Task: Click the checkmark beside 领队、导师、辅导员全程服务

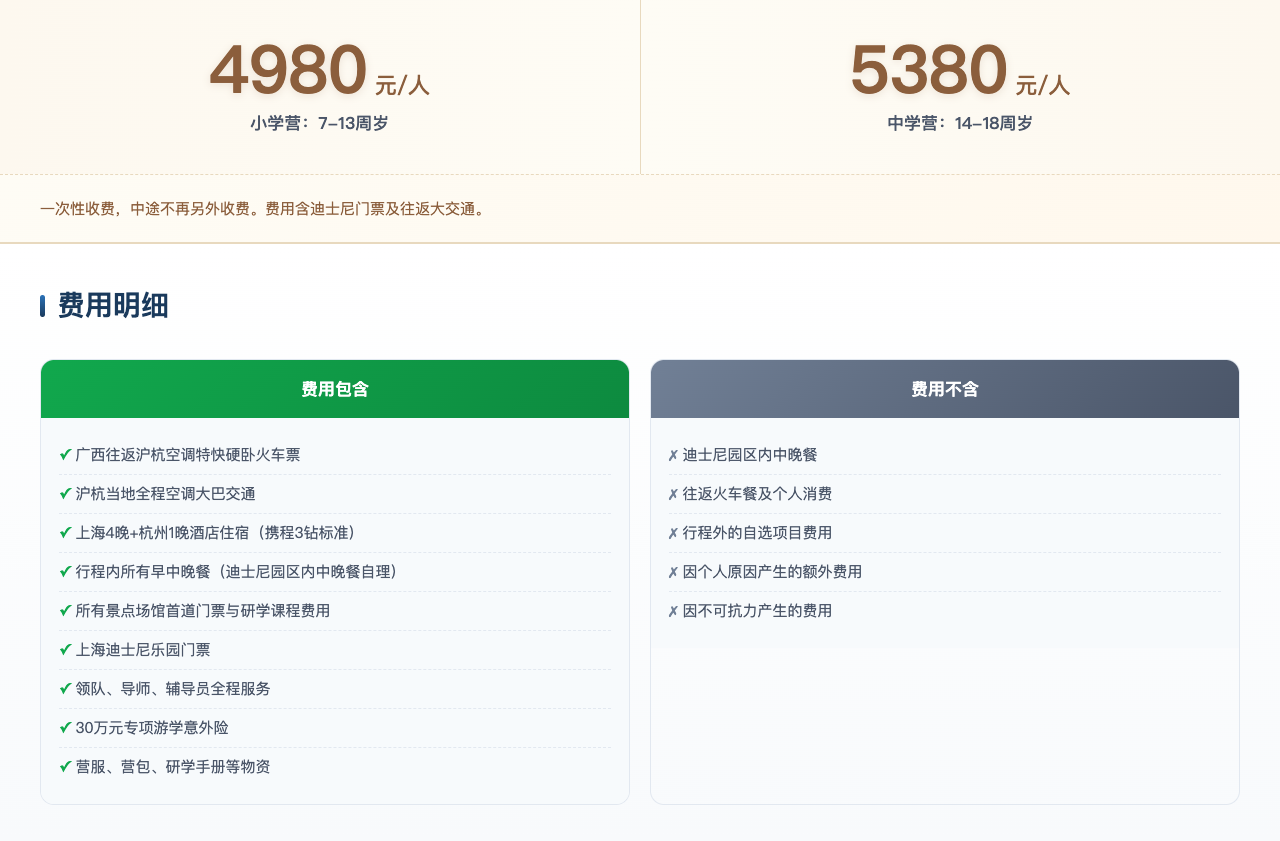Action: coord(64,688)
